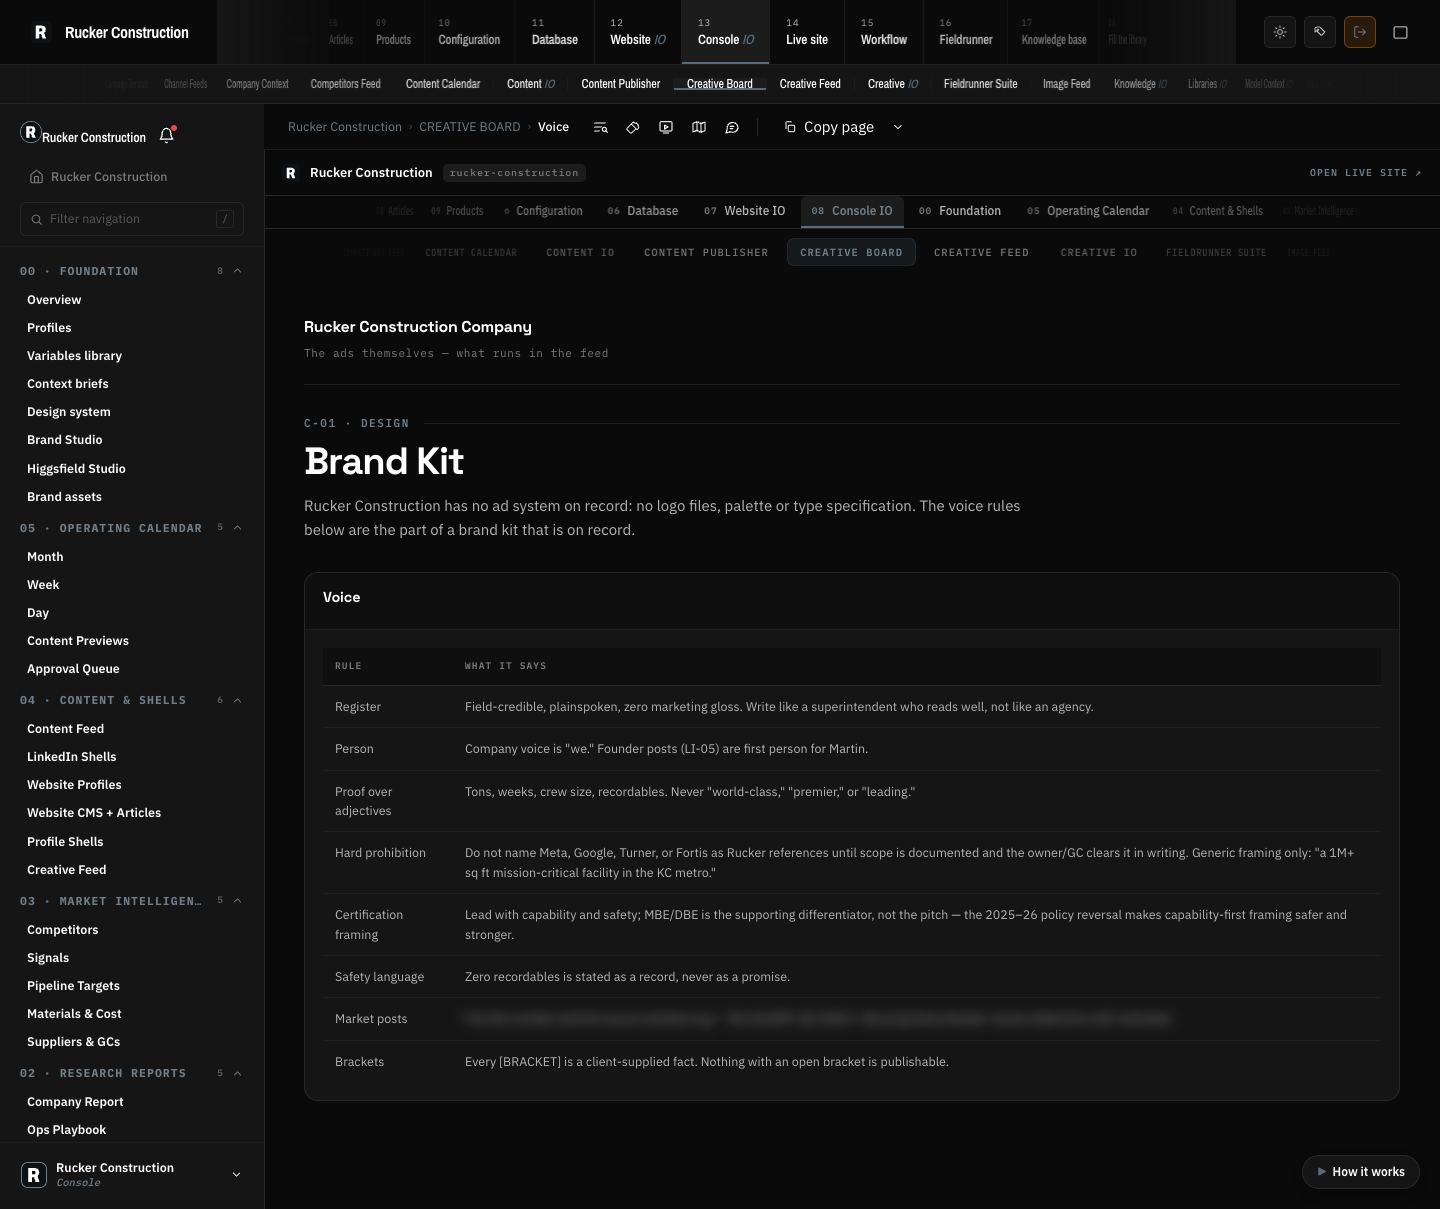Open Content Calendar in the top sub-navigation
This screenshot has width=1440, height=1209.
[x=443, y=84]
